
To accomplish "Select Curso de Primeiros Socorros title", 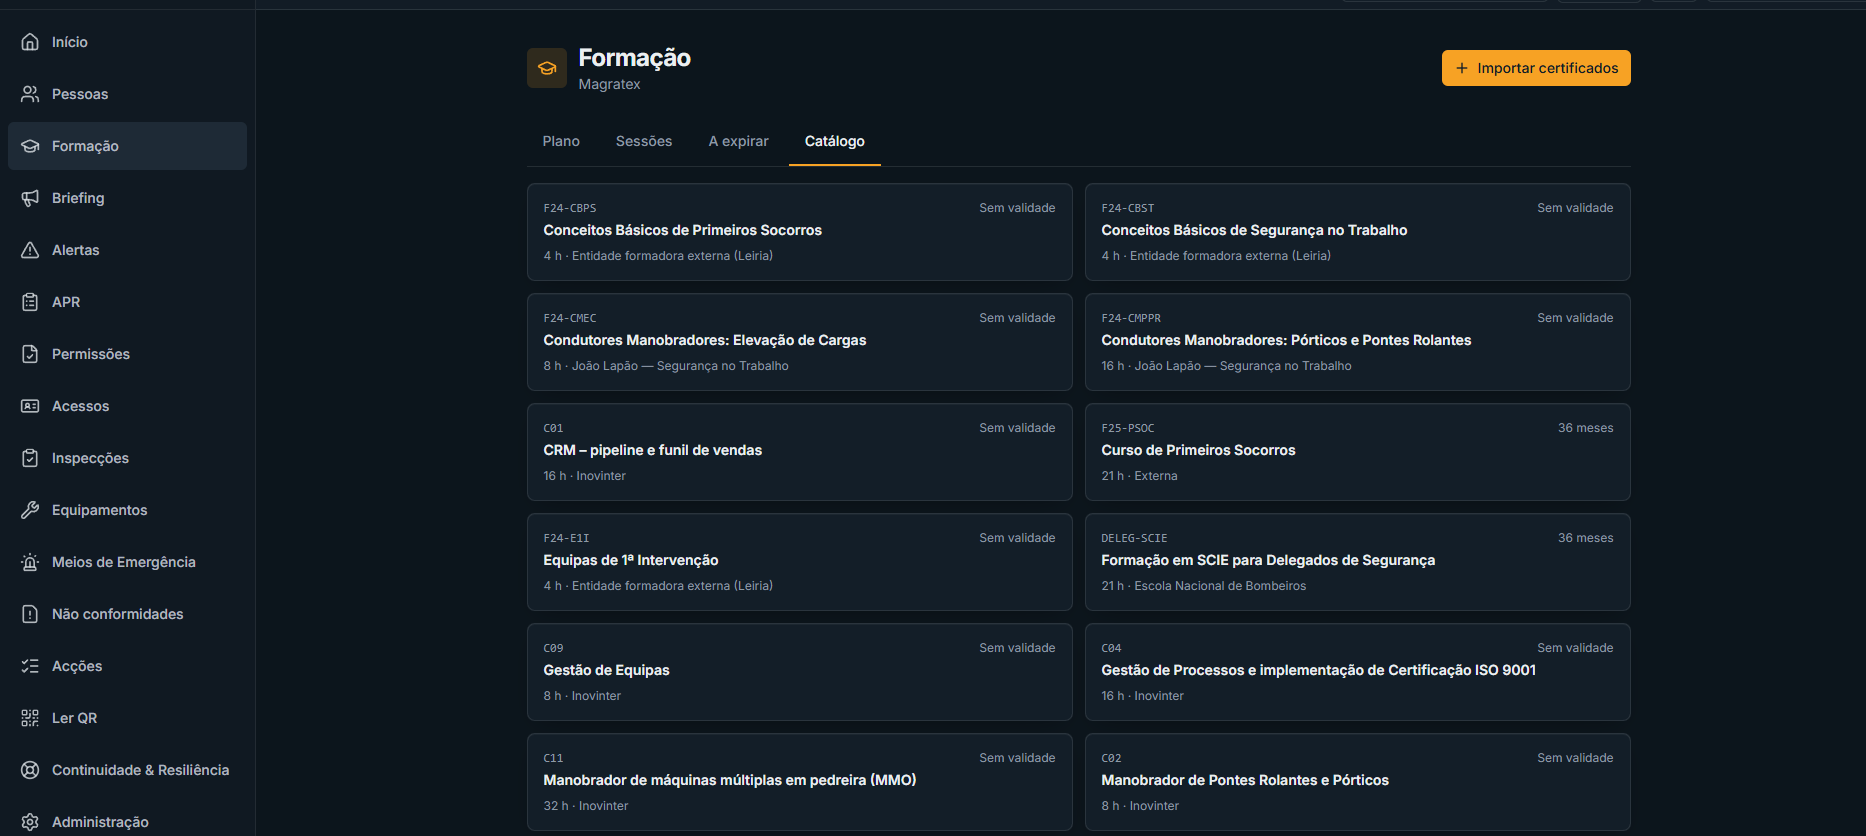I will tap(1198, 450).
